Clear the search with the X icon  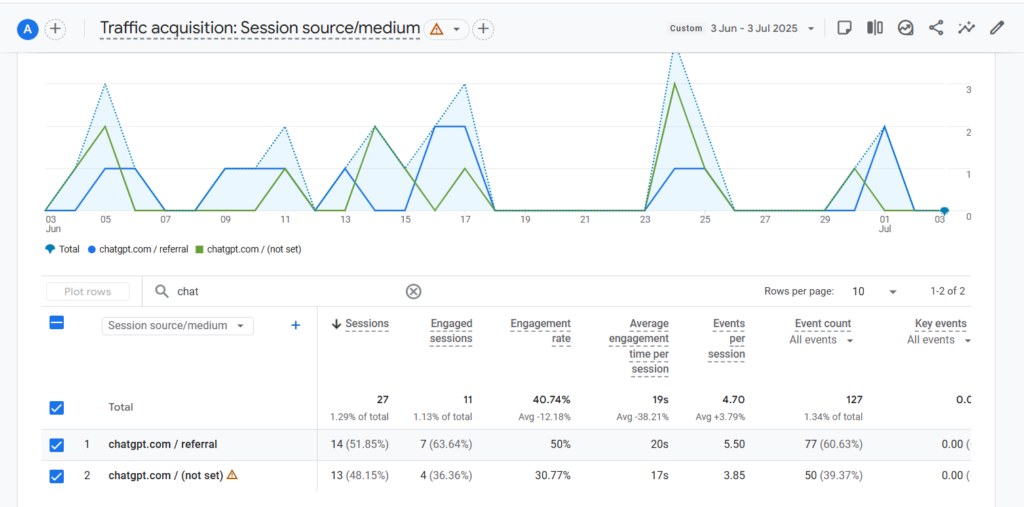click(413, 291)
